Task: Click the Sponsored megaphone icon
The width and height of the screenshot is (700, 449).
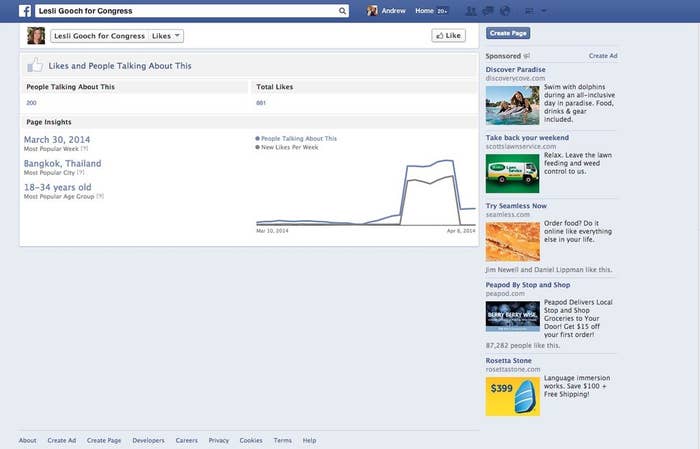Action: [x=527, y=56]
